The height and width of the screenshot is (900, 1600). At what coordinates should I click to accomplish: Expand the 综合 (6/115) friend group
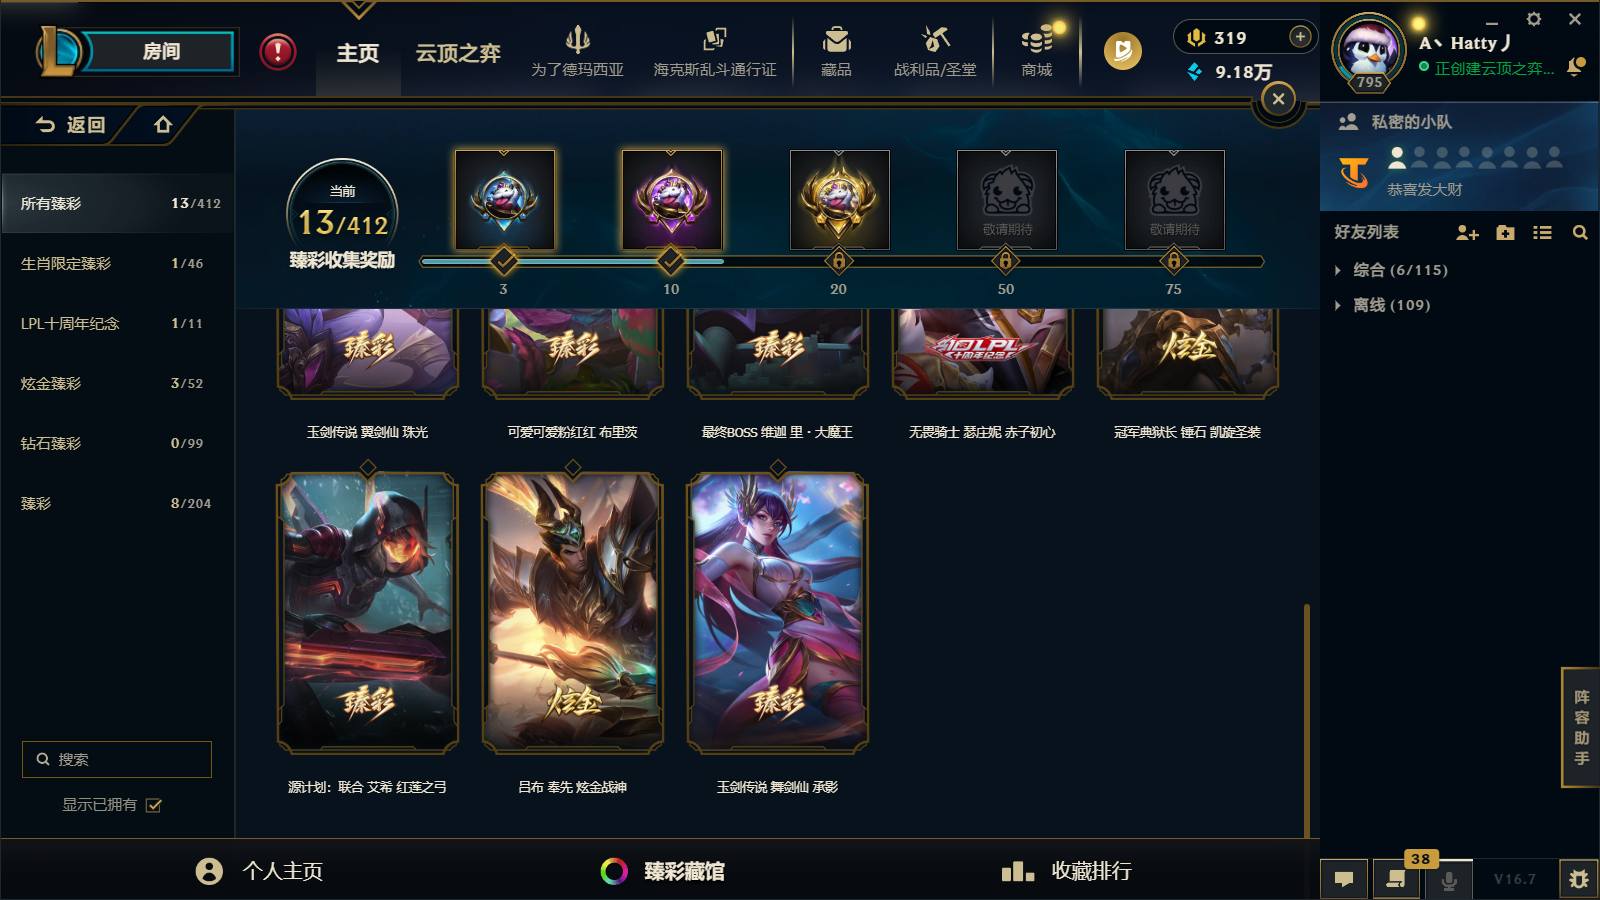point(1391,270)
